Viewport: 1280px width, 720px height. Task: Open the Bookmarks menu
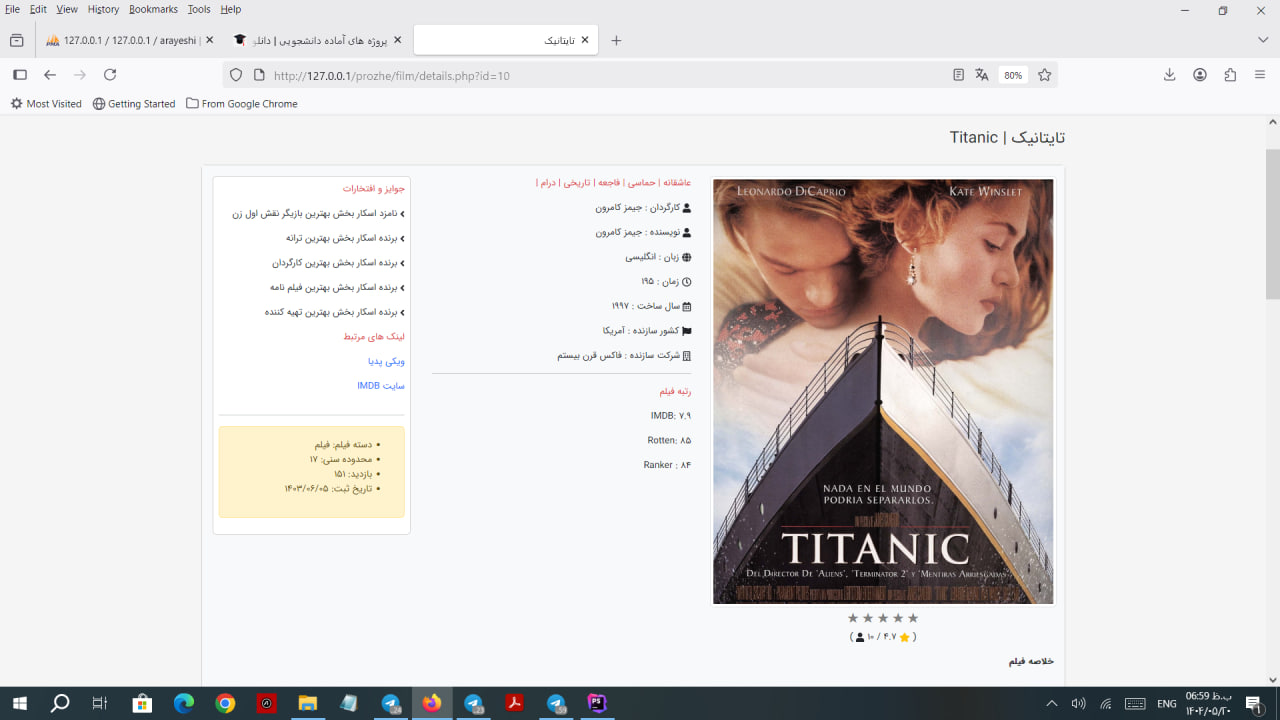pyautogui.click(x=153, y=9)
